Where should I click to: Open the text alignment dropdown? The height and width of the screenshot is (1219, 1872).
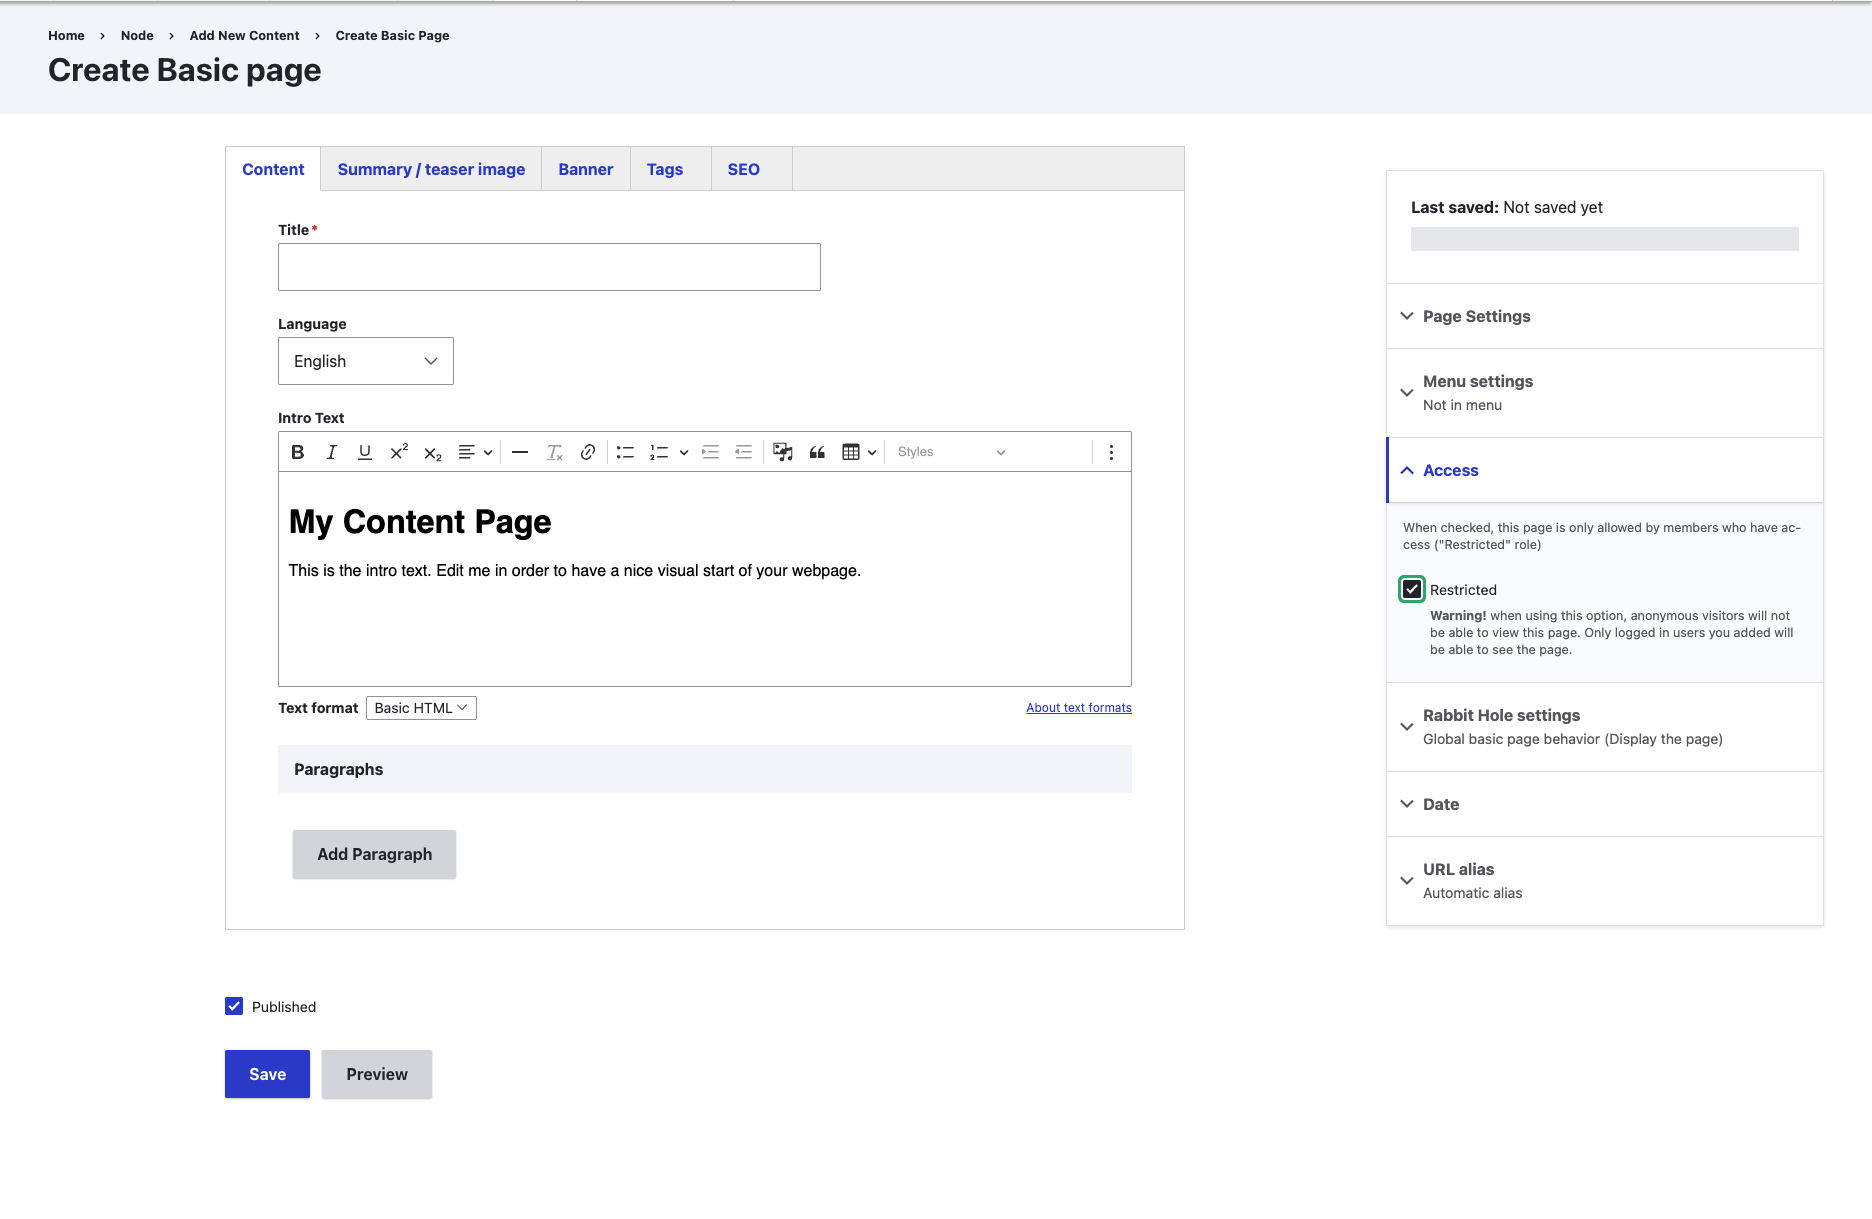[x=475, y=452]
